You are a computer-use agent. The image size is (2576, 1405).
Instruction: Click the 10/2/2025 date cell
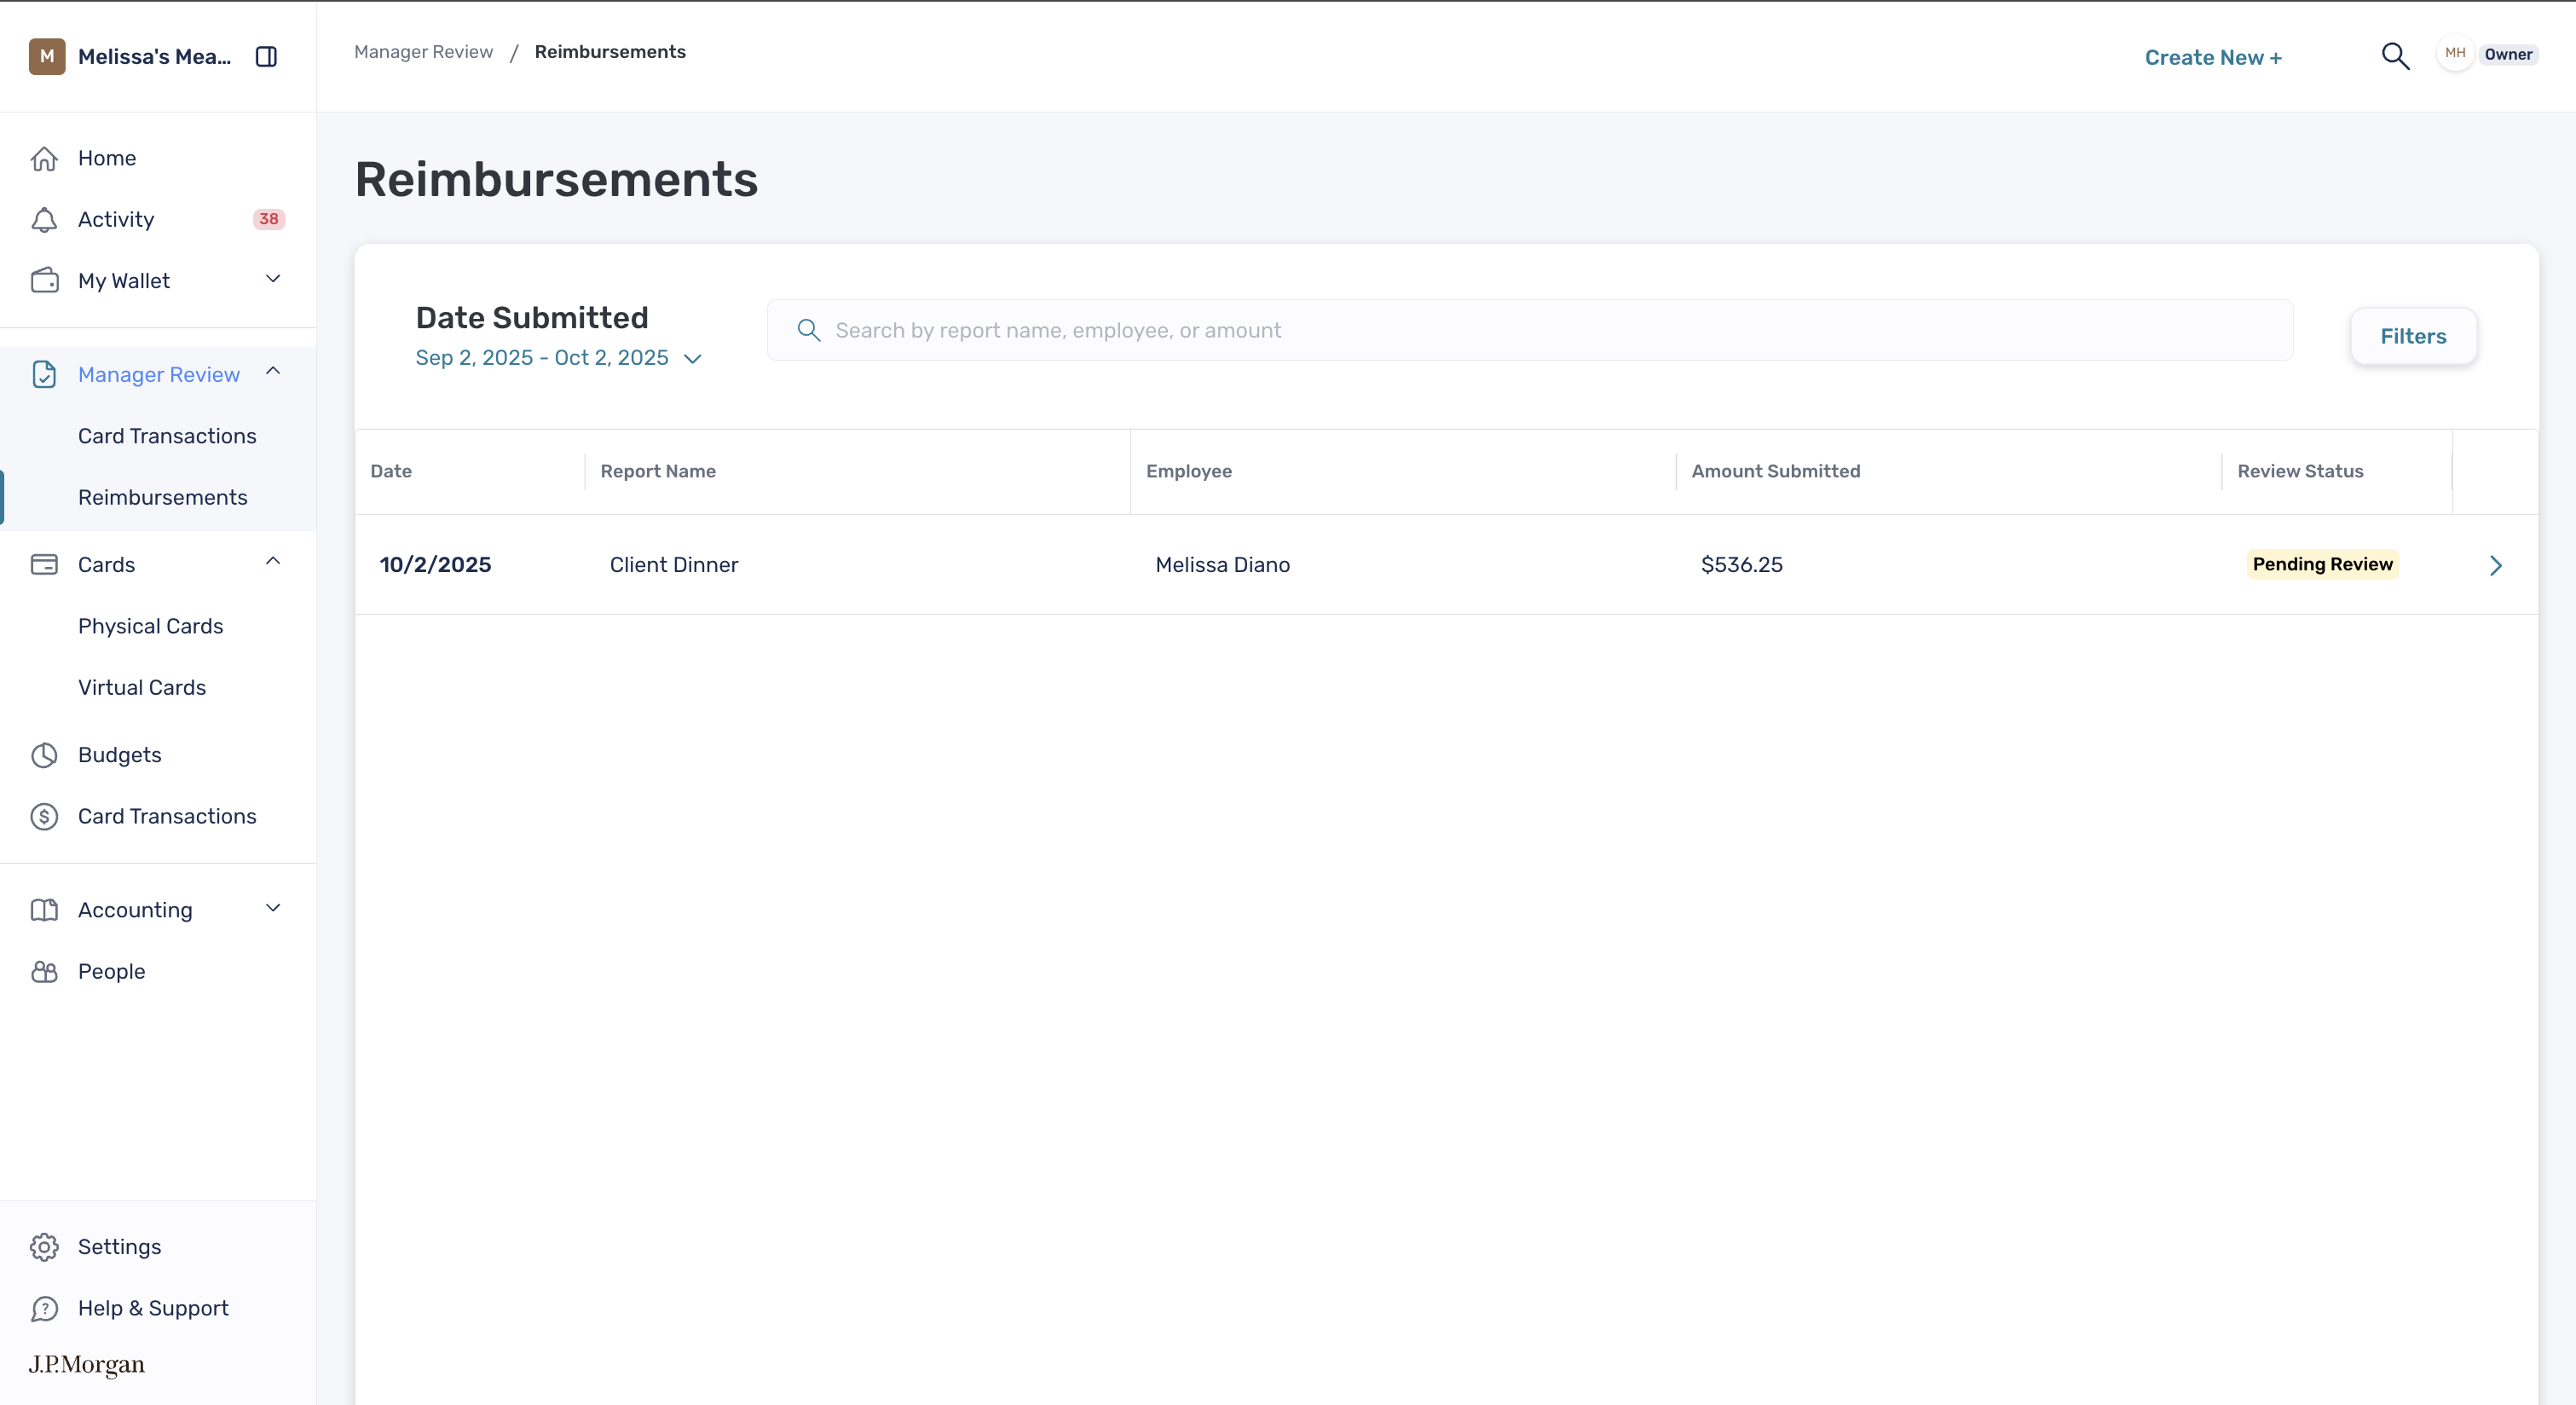click(435, 564)
